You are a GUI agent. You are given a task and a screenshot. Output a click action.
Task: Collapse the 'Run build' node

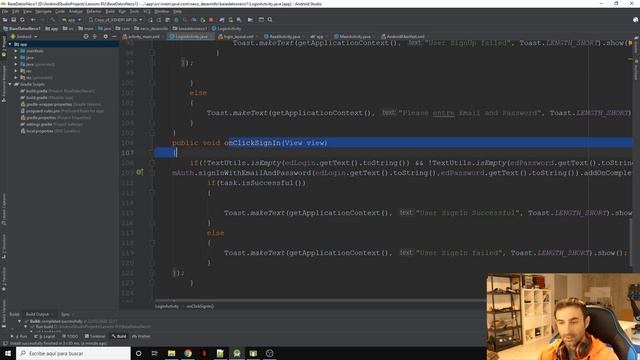pos(25,327)
